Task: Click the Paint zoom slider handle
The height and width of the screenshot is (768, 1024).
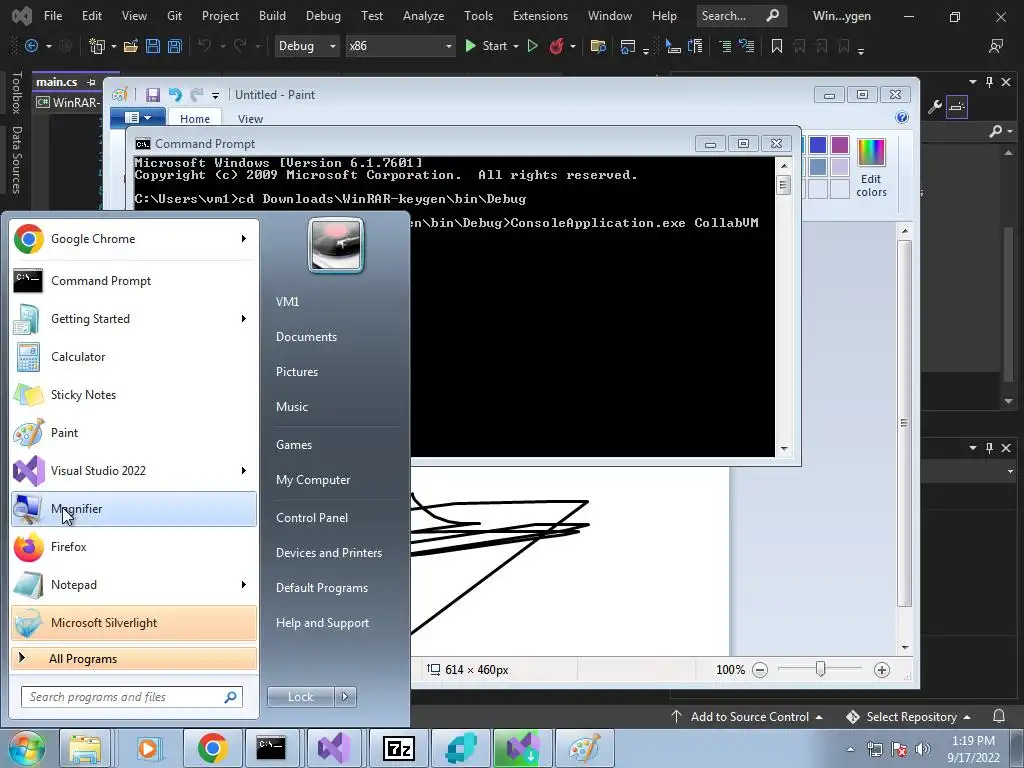Action: (820, 669)
